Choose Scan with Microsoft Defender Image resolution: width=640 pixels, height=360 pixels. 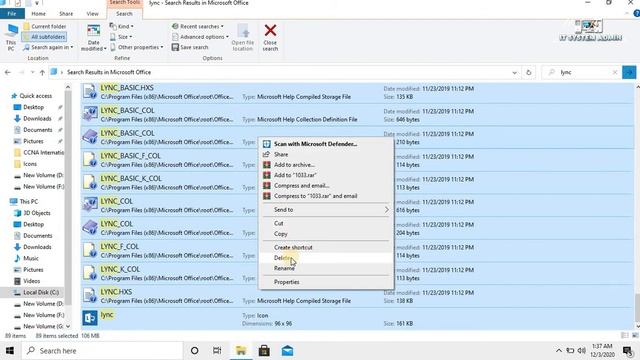(x=326, y=144)
